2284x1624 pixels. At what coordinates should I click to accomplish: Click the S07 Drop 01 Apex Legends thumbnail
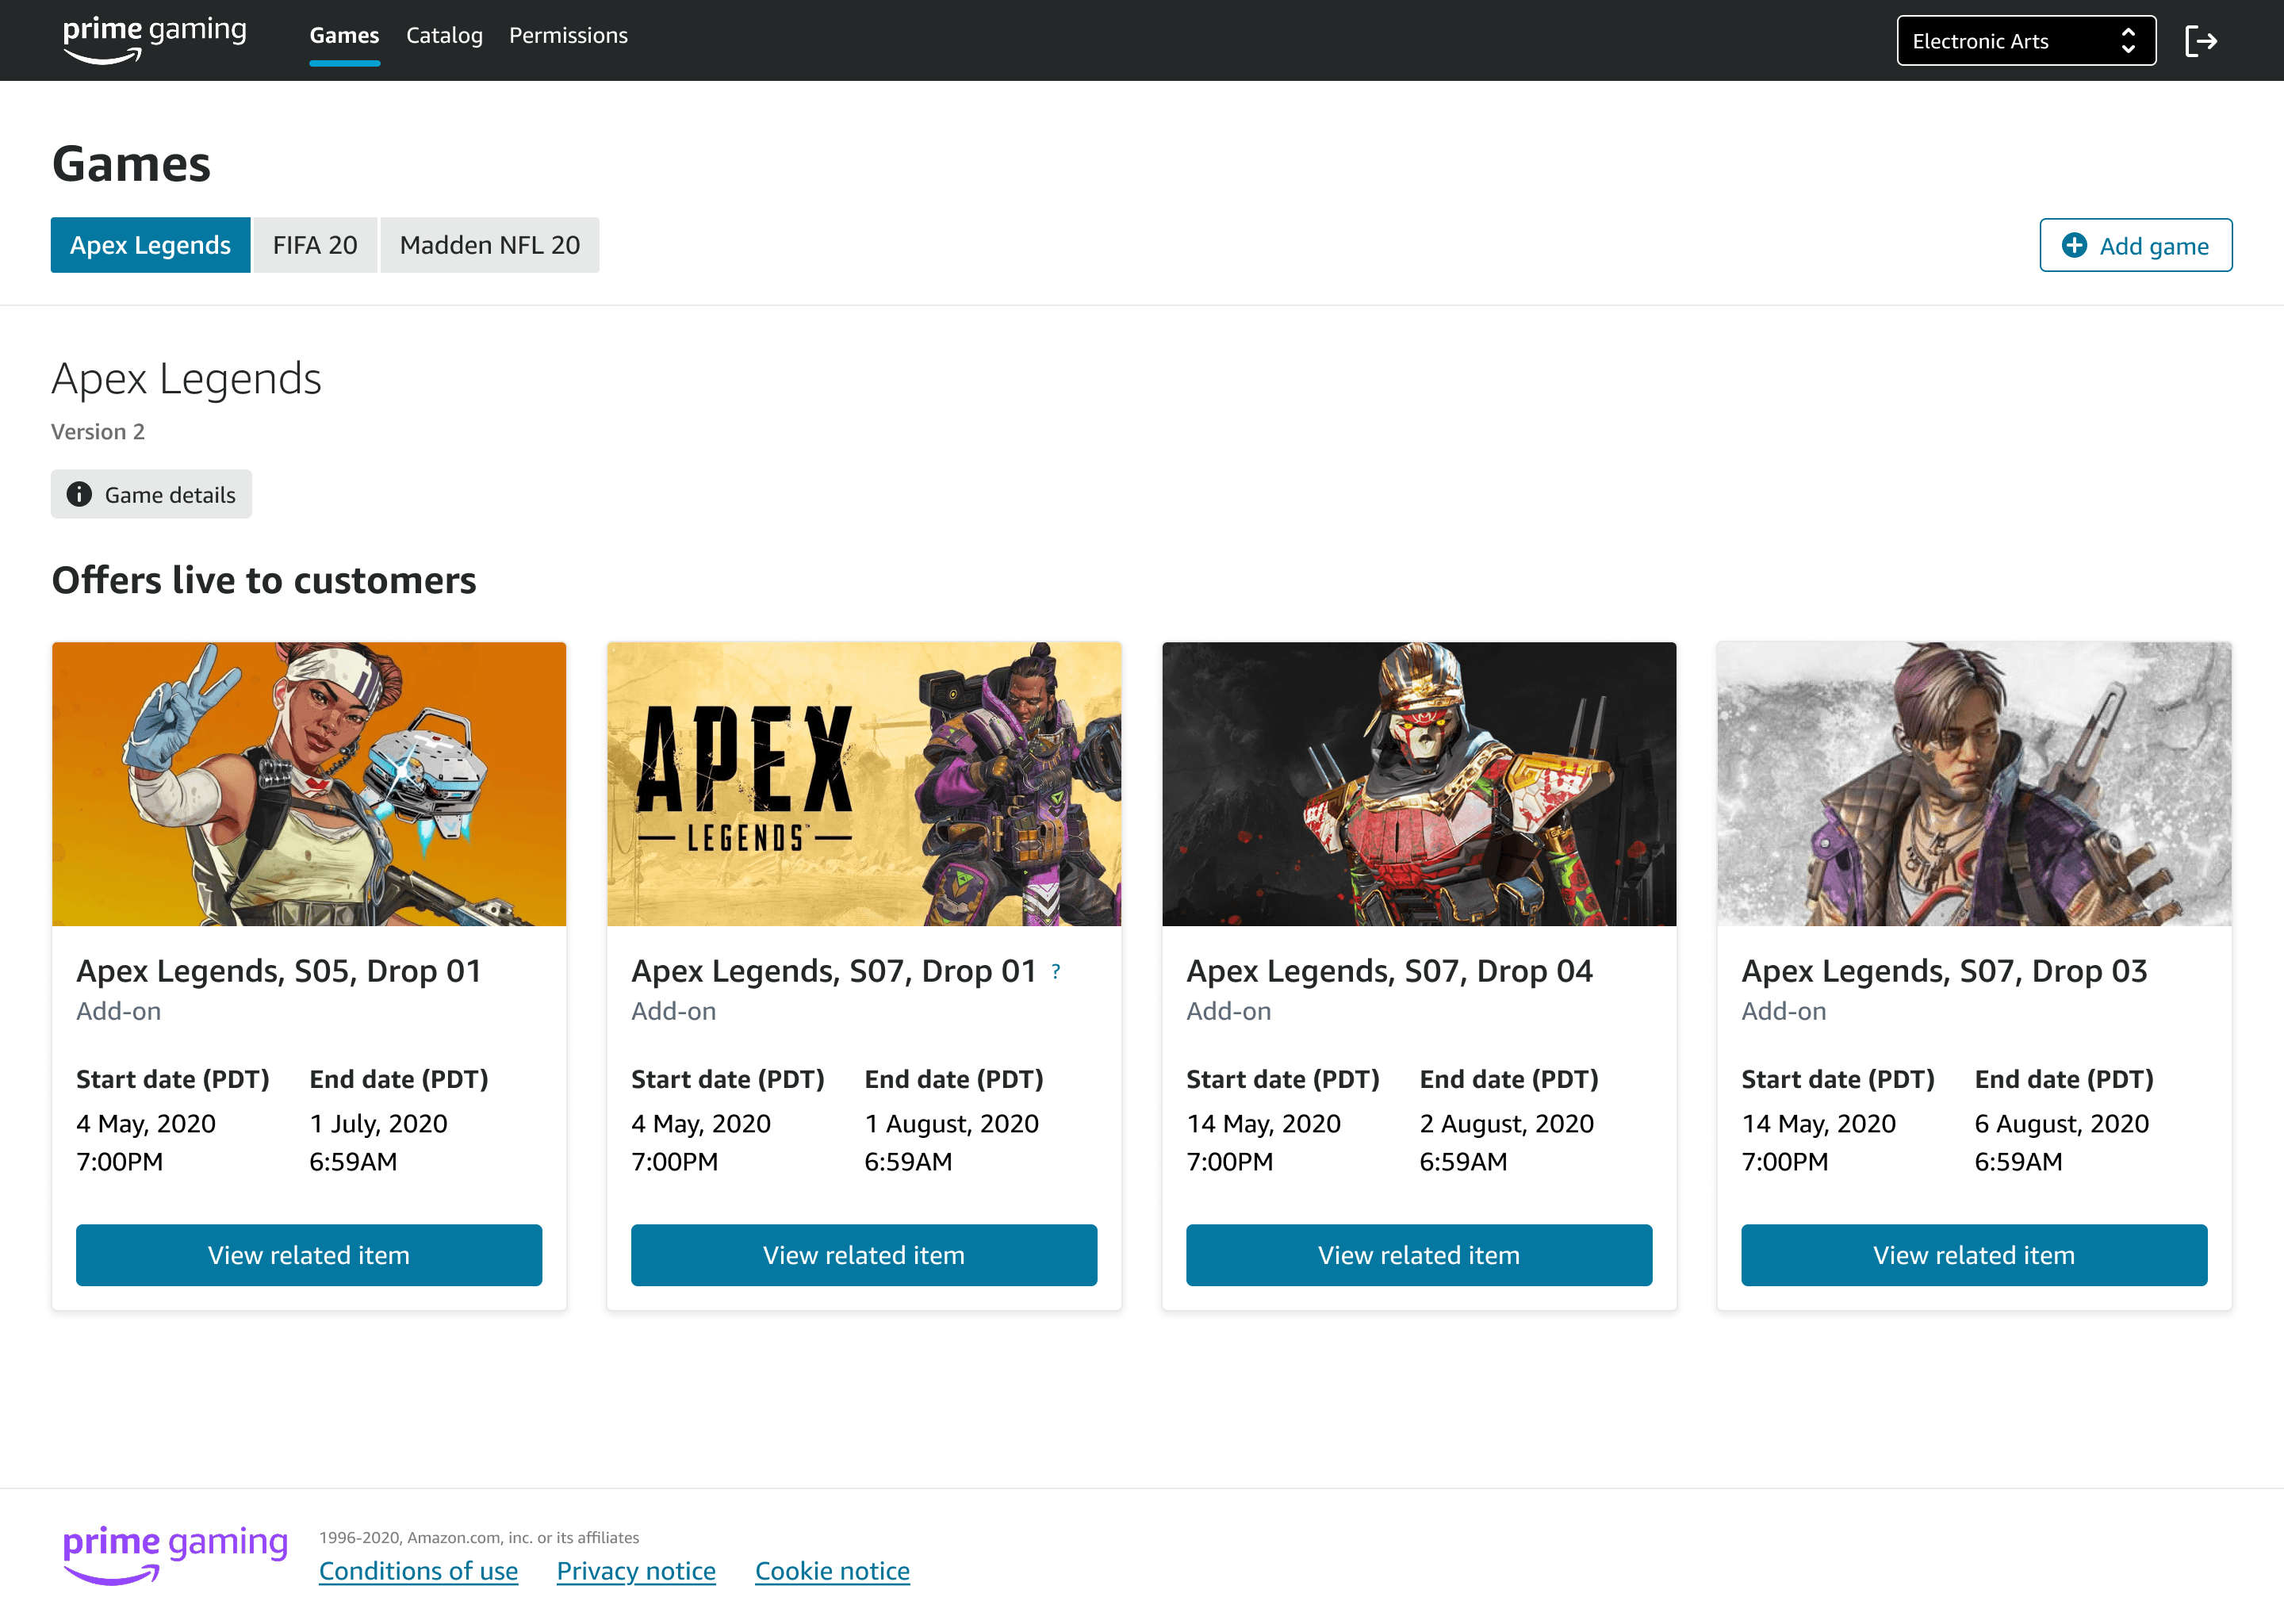[x=864, y=784]
